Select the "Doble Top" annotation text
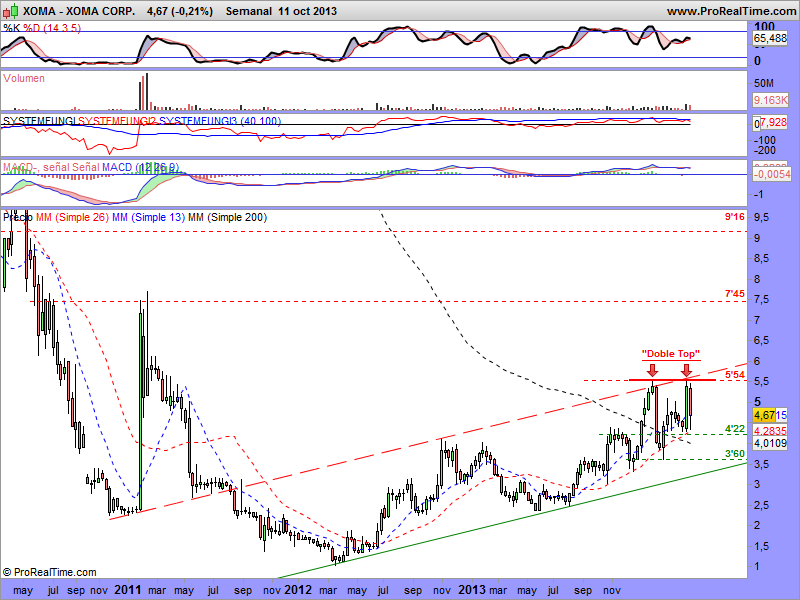The image size is (800, 600). click(x=670, y=354)
